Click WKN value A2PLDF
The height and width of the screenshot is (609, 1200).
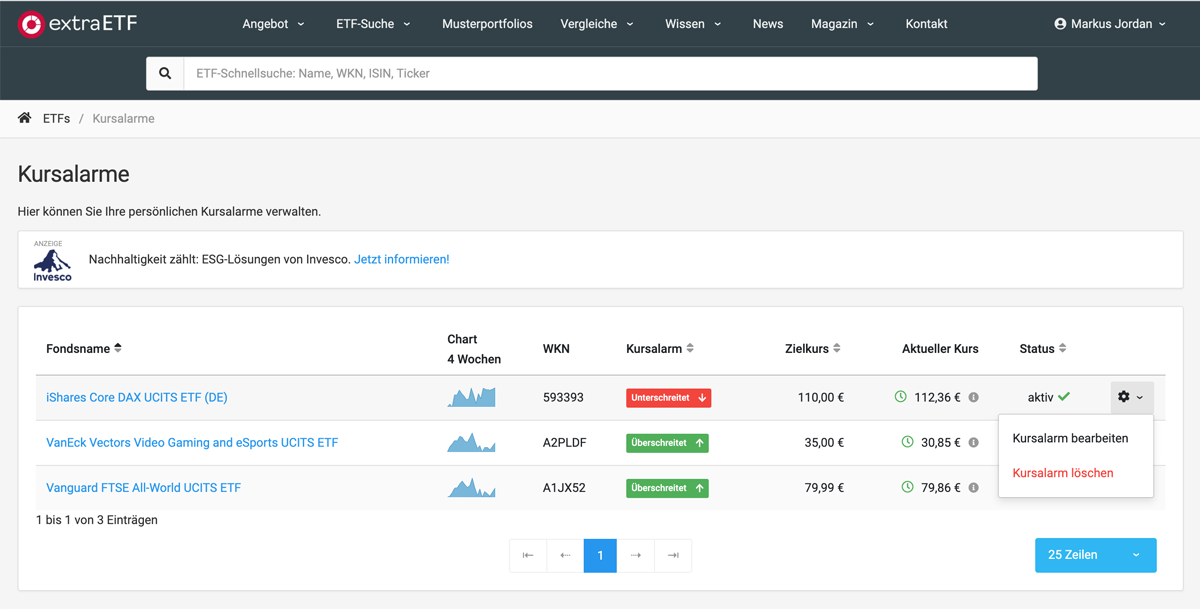click(x=564, y=442)
